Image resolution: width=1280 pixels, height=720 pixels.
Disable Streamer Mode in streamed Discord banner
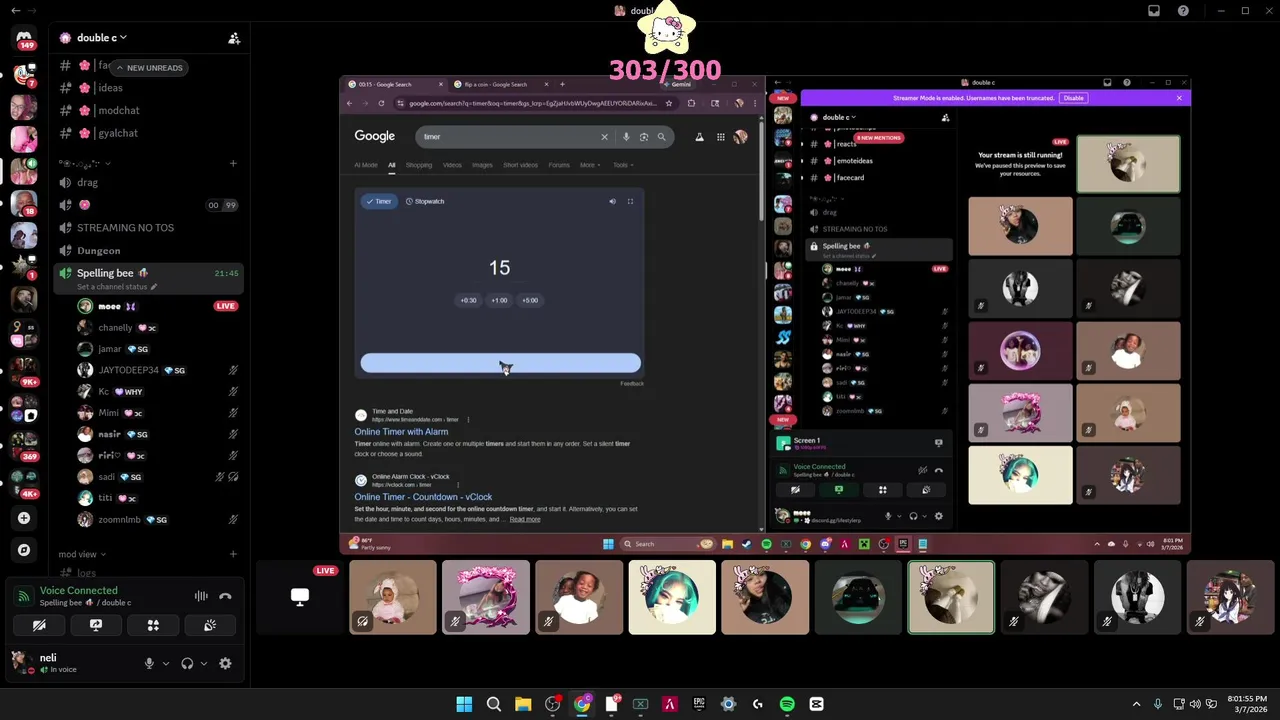(1073, 98)
